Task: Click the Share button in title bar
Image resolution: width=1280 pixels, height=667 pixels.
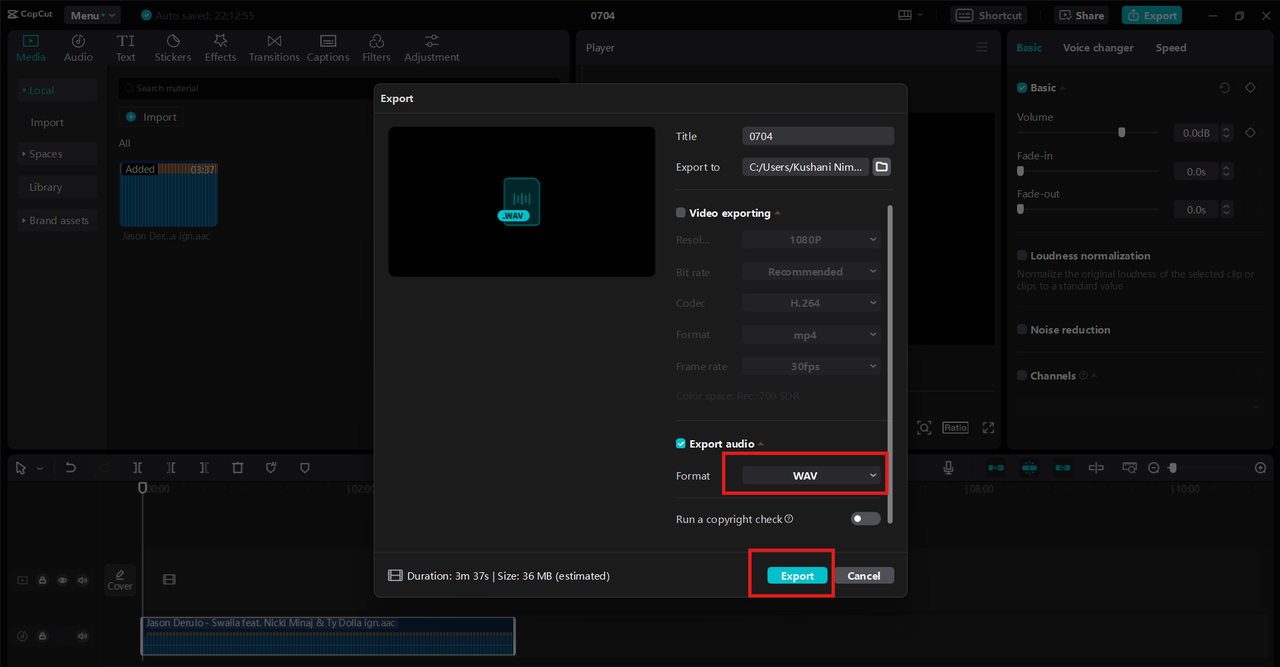Action: [x=1081, y=15]
